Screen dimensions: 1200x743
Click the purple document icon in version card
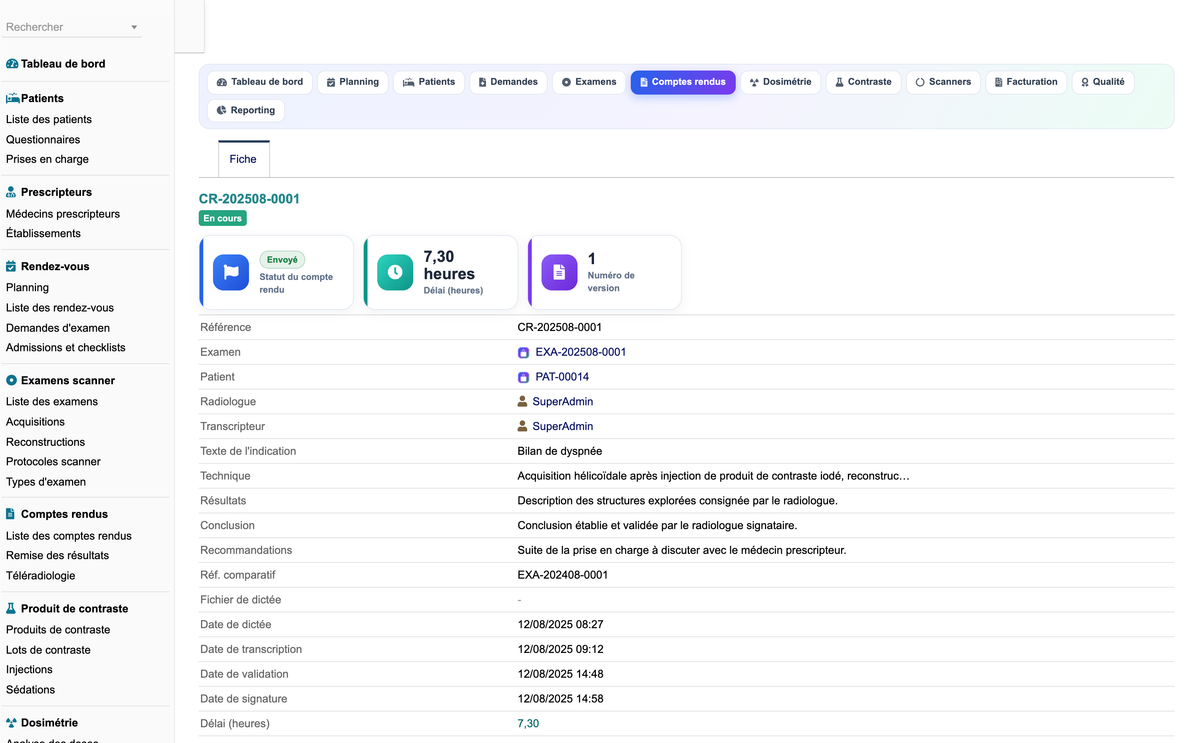pyautogui.click(x=559, y=272)
